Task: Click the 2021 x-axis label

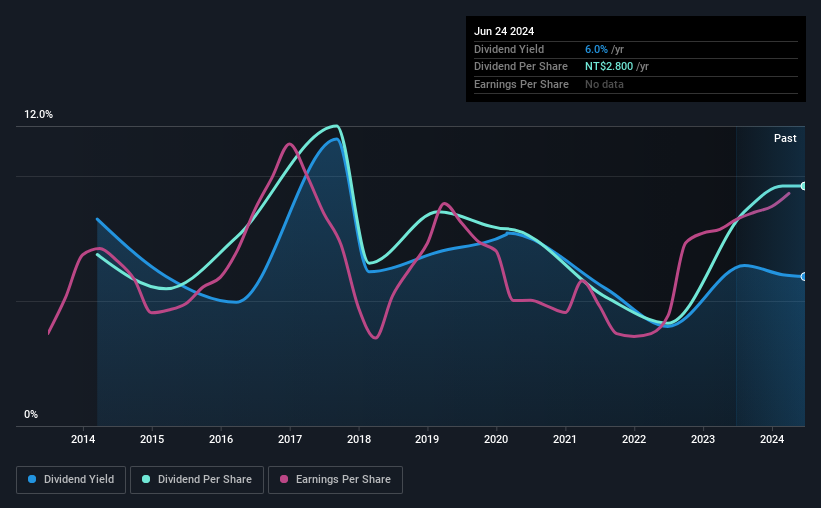Action: 565,439
